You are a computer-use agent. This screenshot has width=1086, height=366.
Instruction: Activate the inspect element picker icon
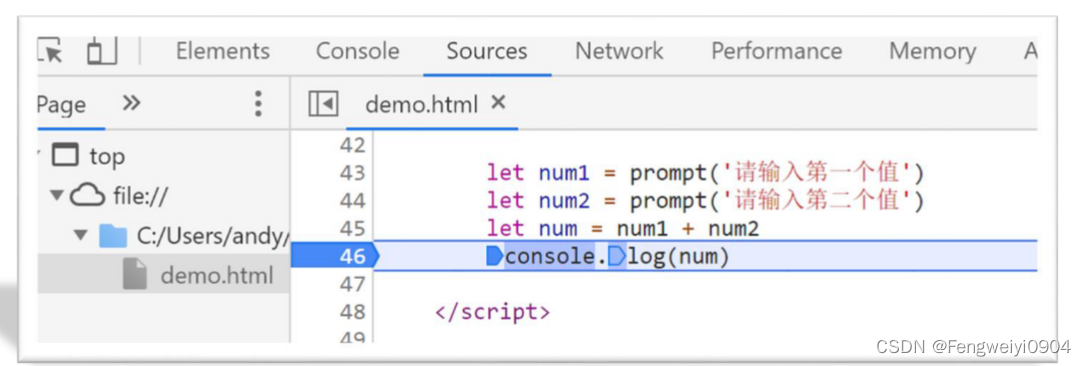[50, 52]
